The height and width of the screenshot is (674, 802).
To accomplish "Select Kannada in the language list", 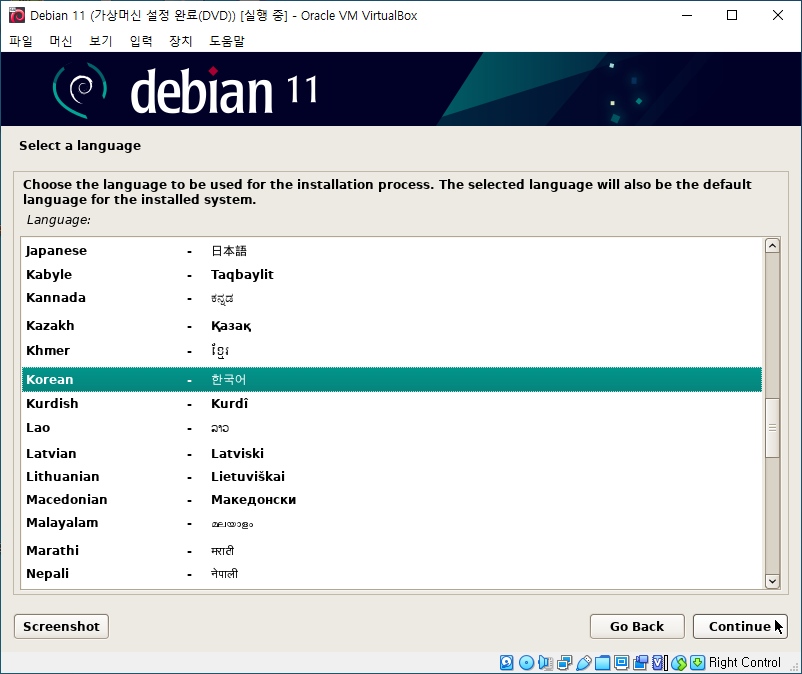I will tap(392, 298).
